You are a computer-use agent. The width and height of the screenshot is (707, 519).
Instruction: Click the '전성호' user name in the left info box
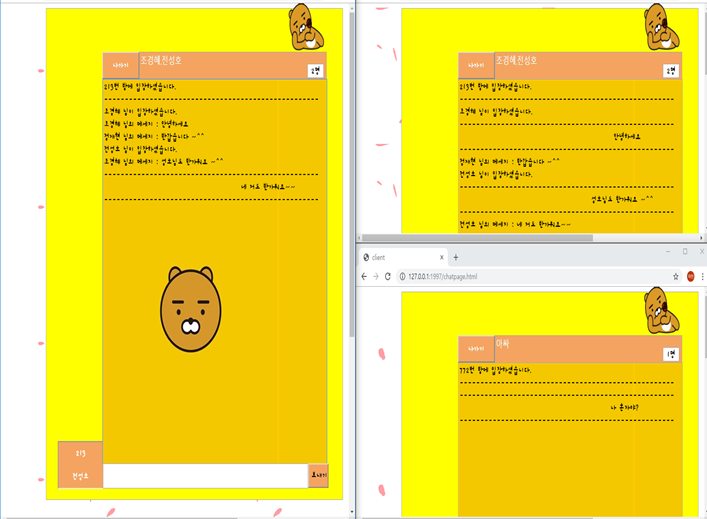click(x=81, y=476)
